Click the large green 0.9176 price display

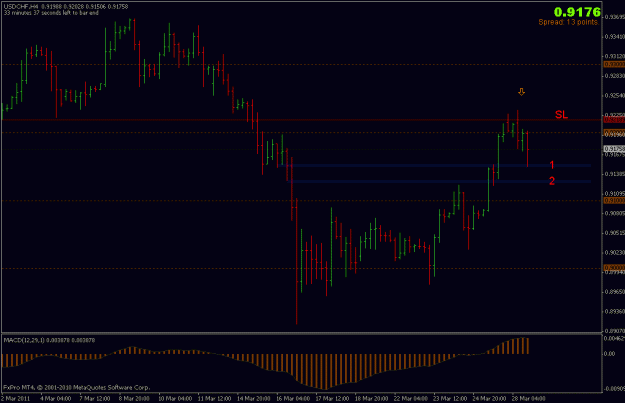pos(577,12)
